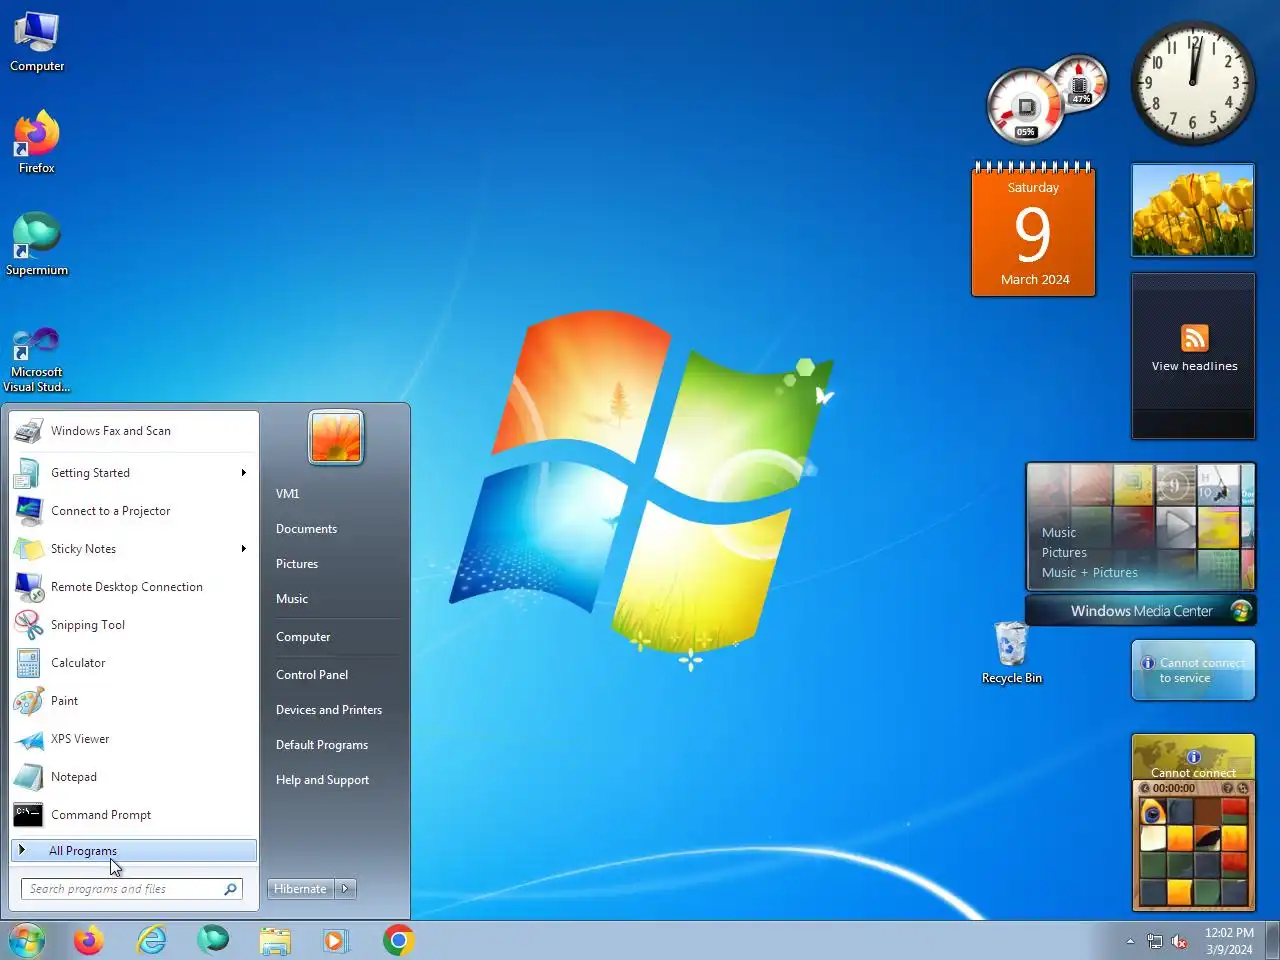
Task: Launch Firefox from the desktop shortcut
Action: (37, 143)
